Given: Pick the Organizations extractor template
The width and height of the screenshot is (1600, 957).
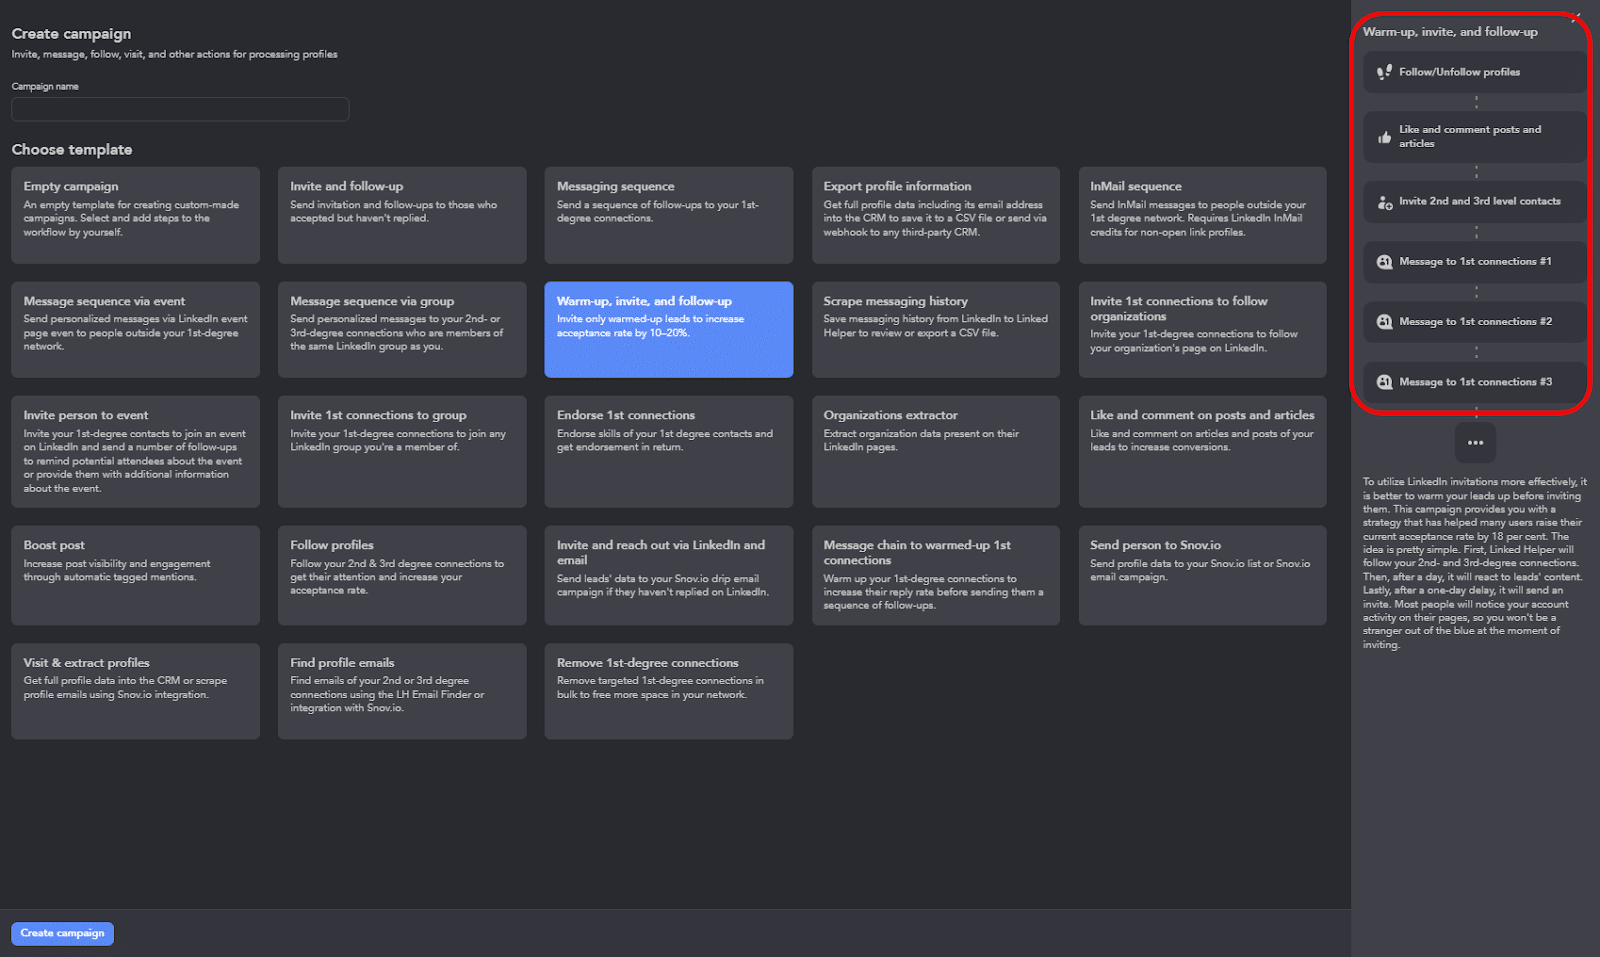Looking at the screenshot, I should point(935,452).
